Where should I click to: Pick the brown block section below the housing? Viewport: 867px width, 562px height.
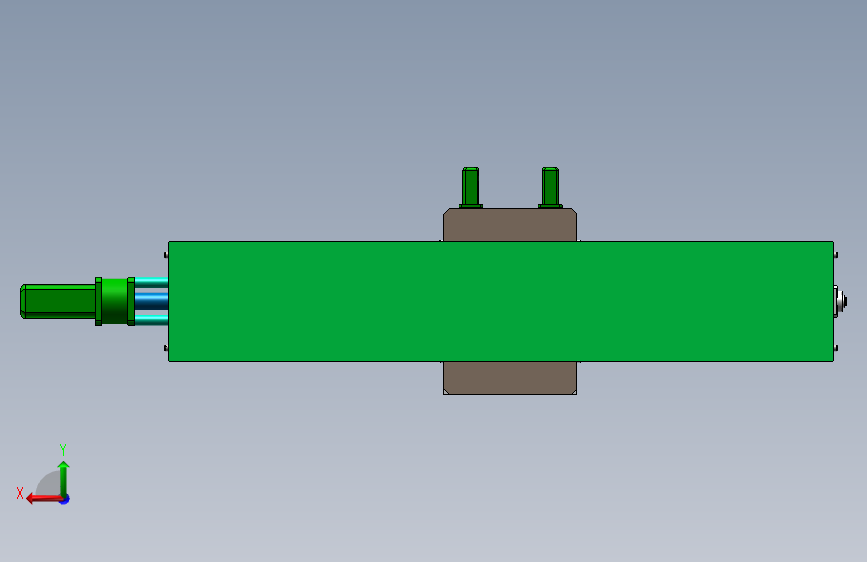(x=510, y=378)
